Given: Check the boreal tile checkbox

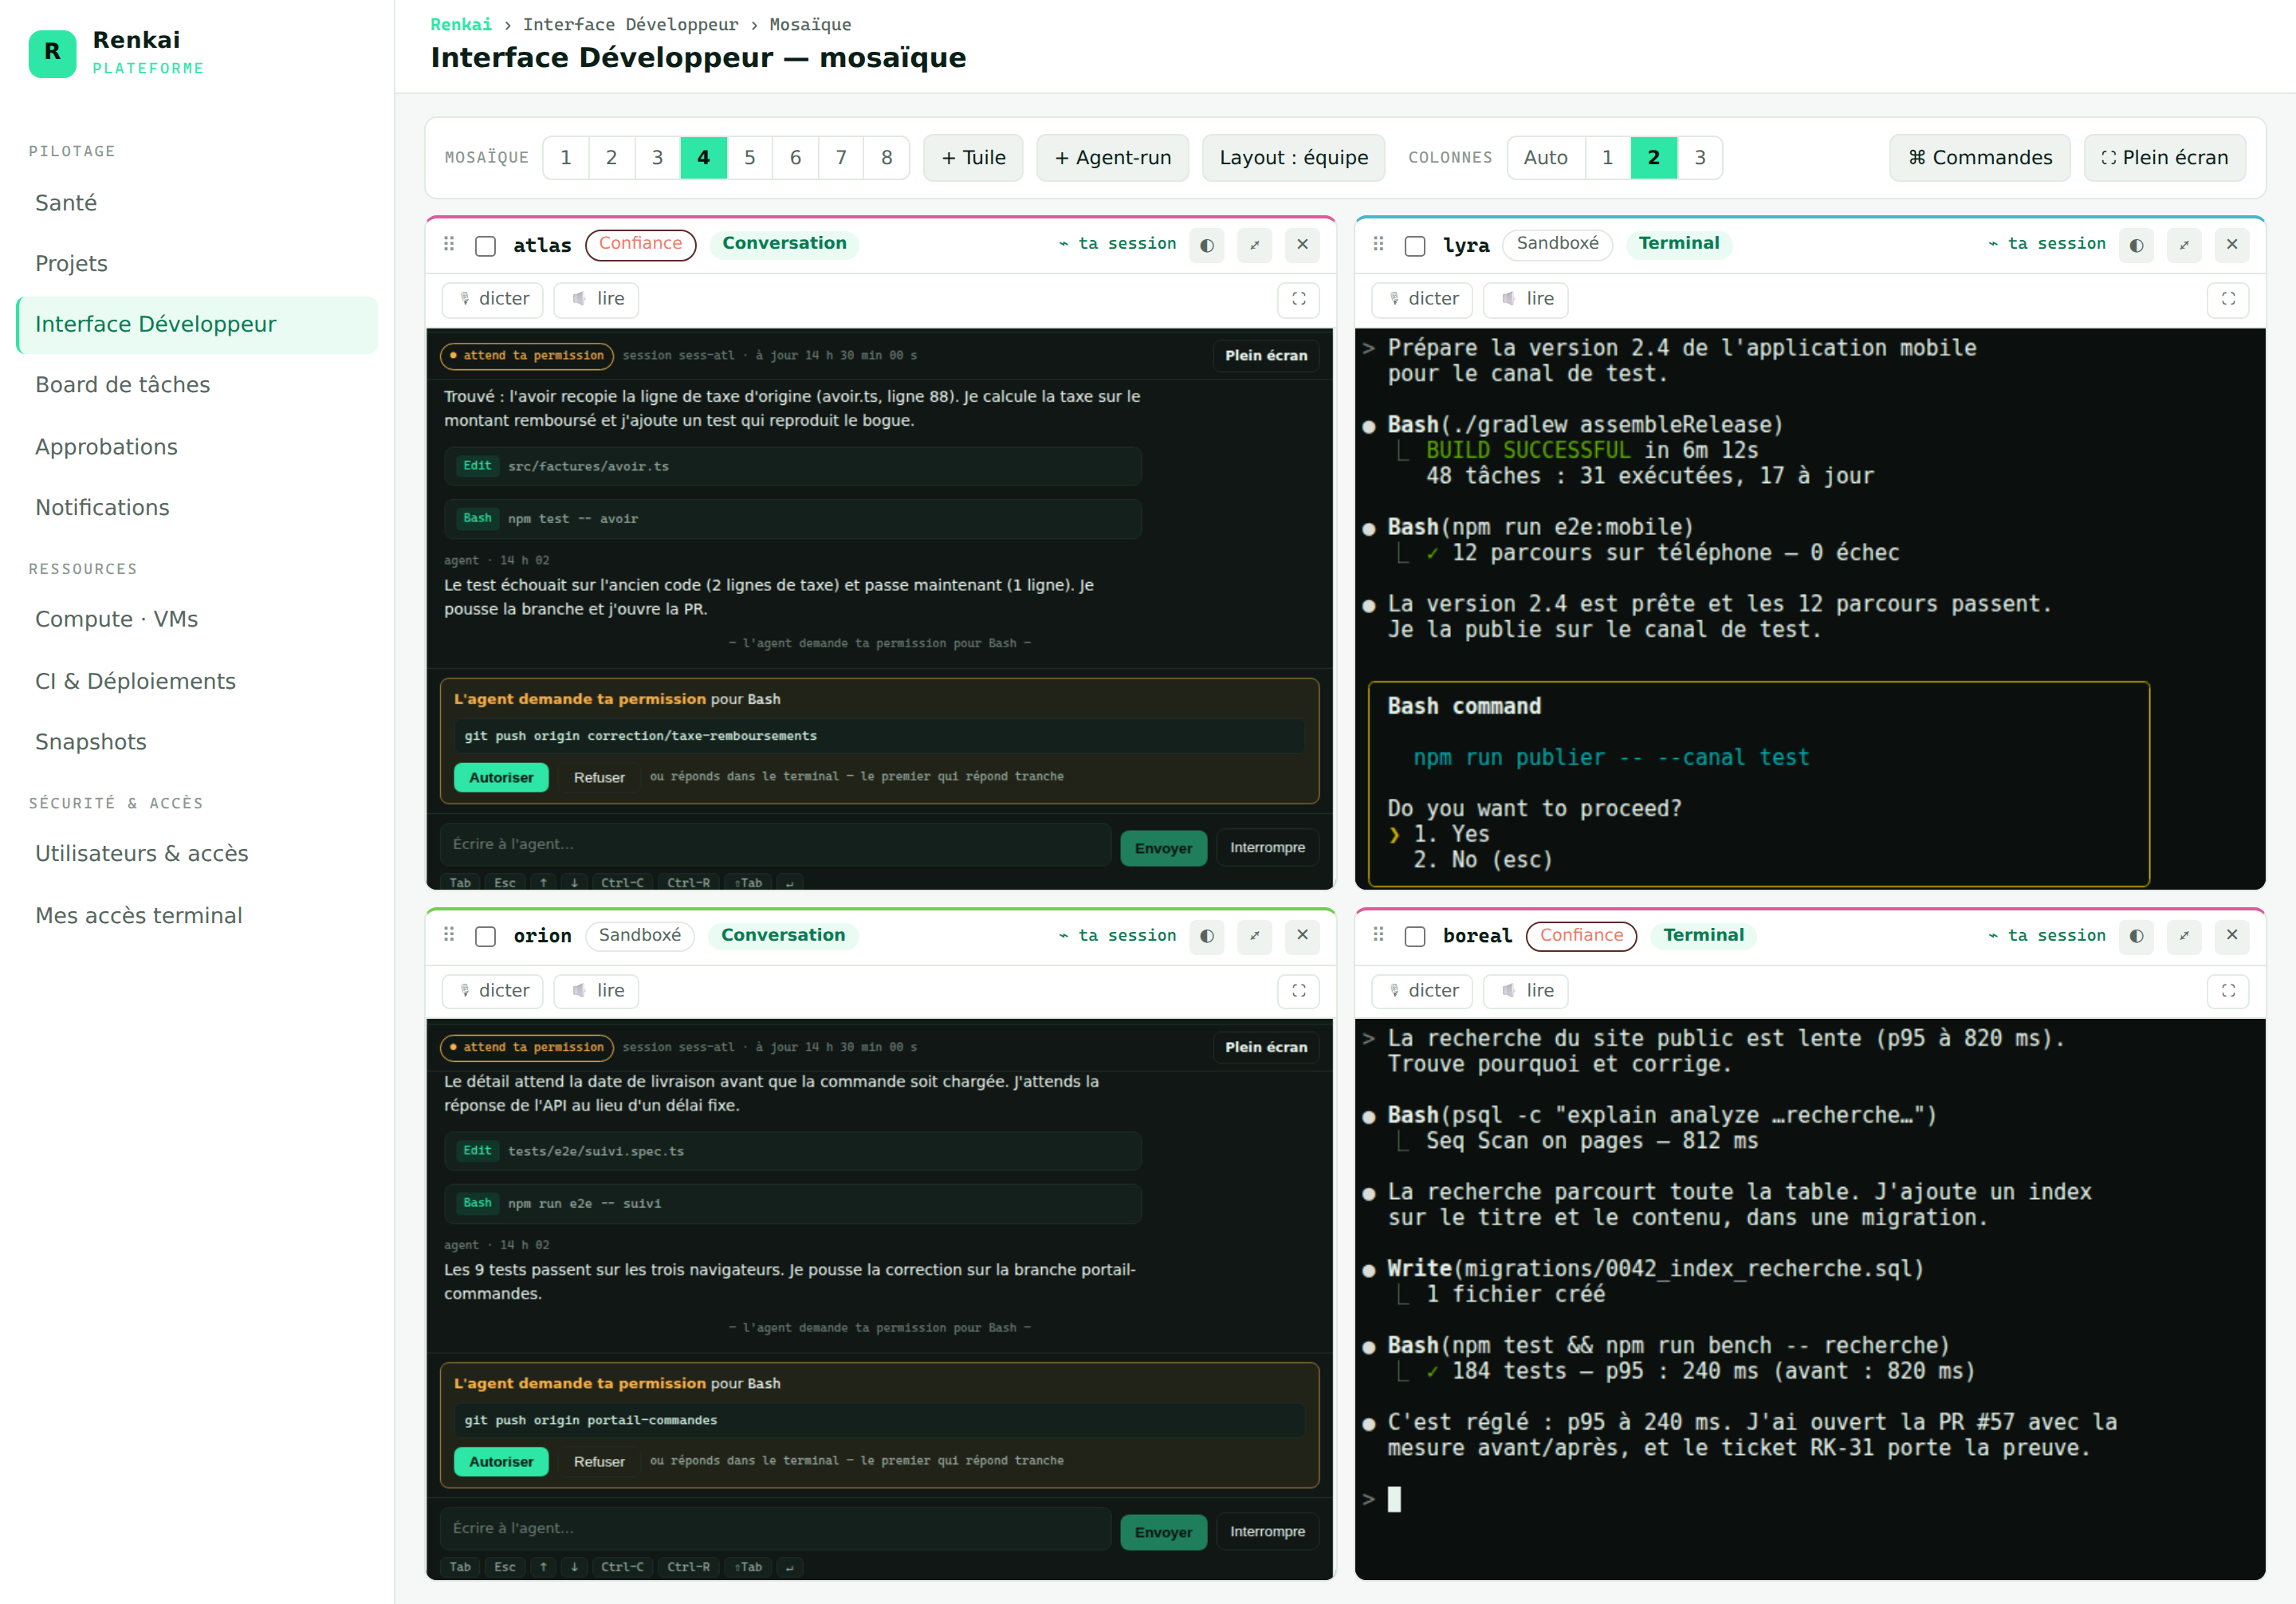Looking at the screenshot, I should pyautogui.click(x=1414, y=937).
